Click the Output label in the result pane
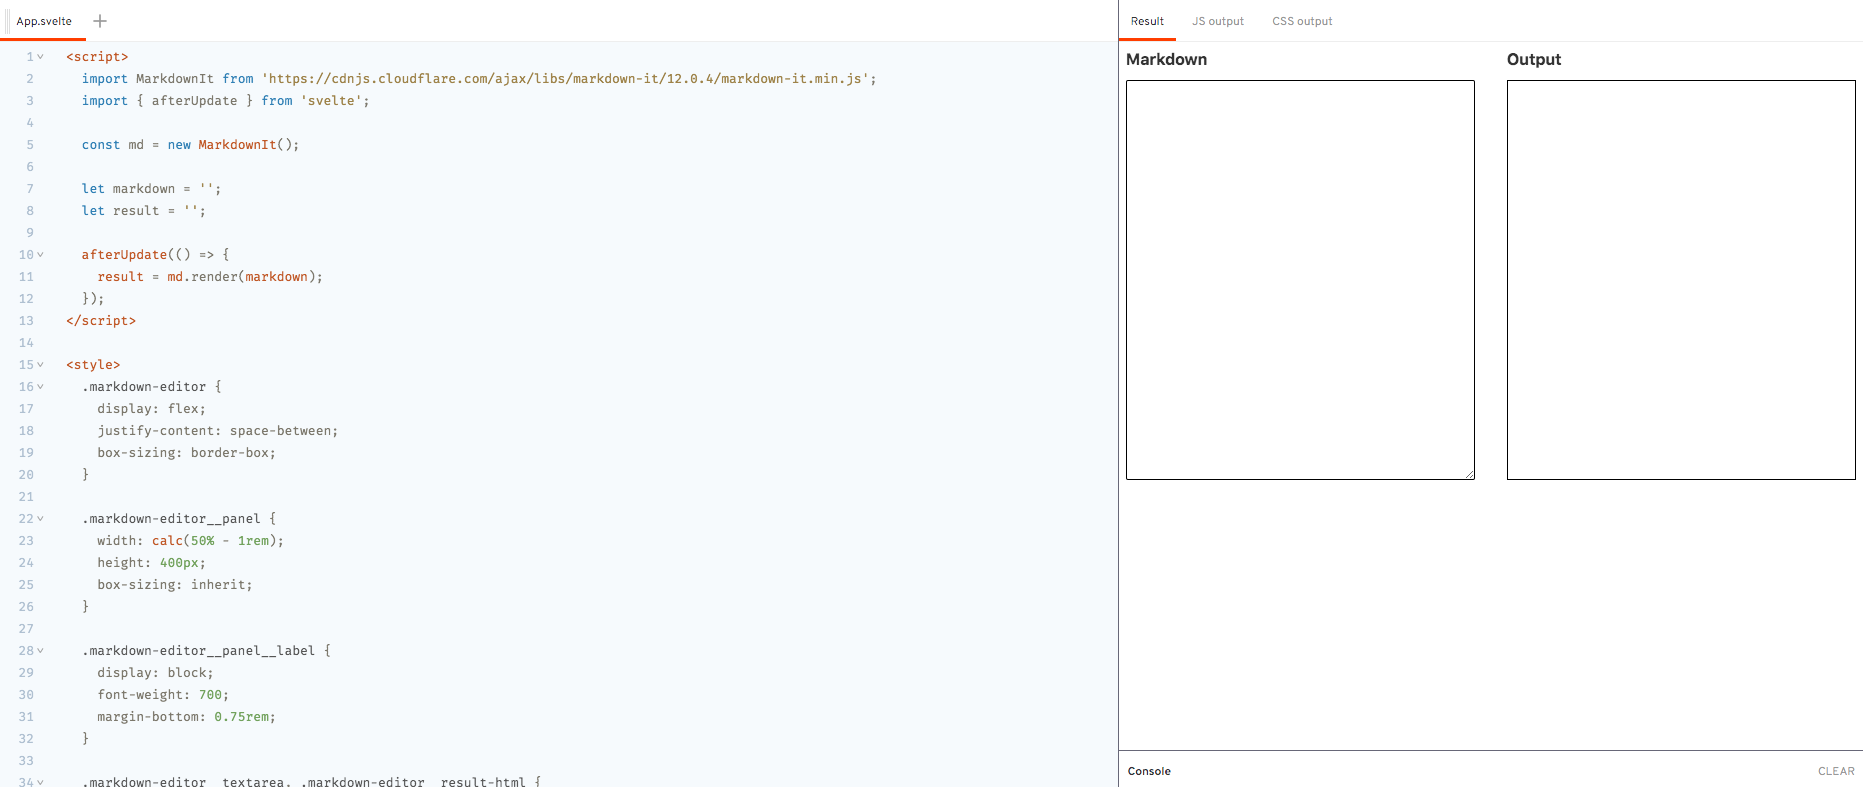 1534,59
